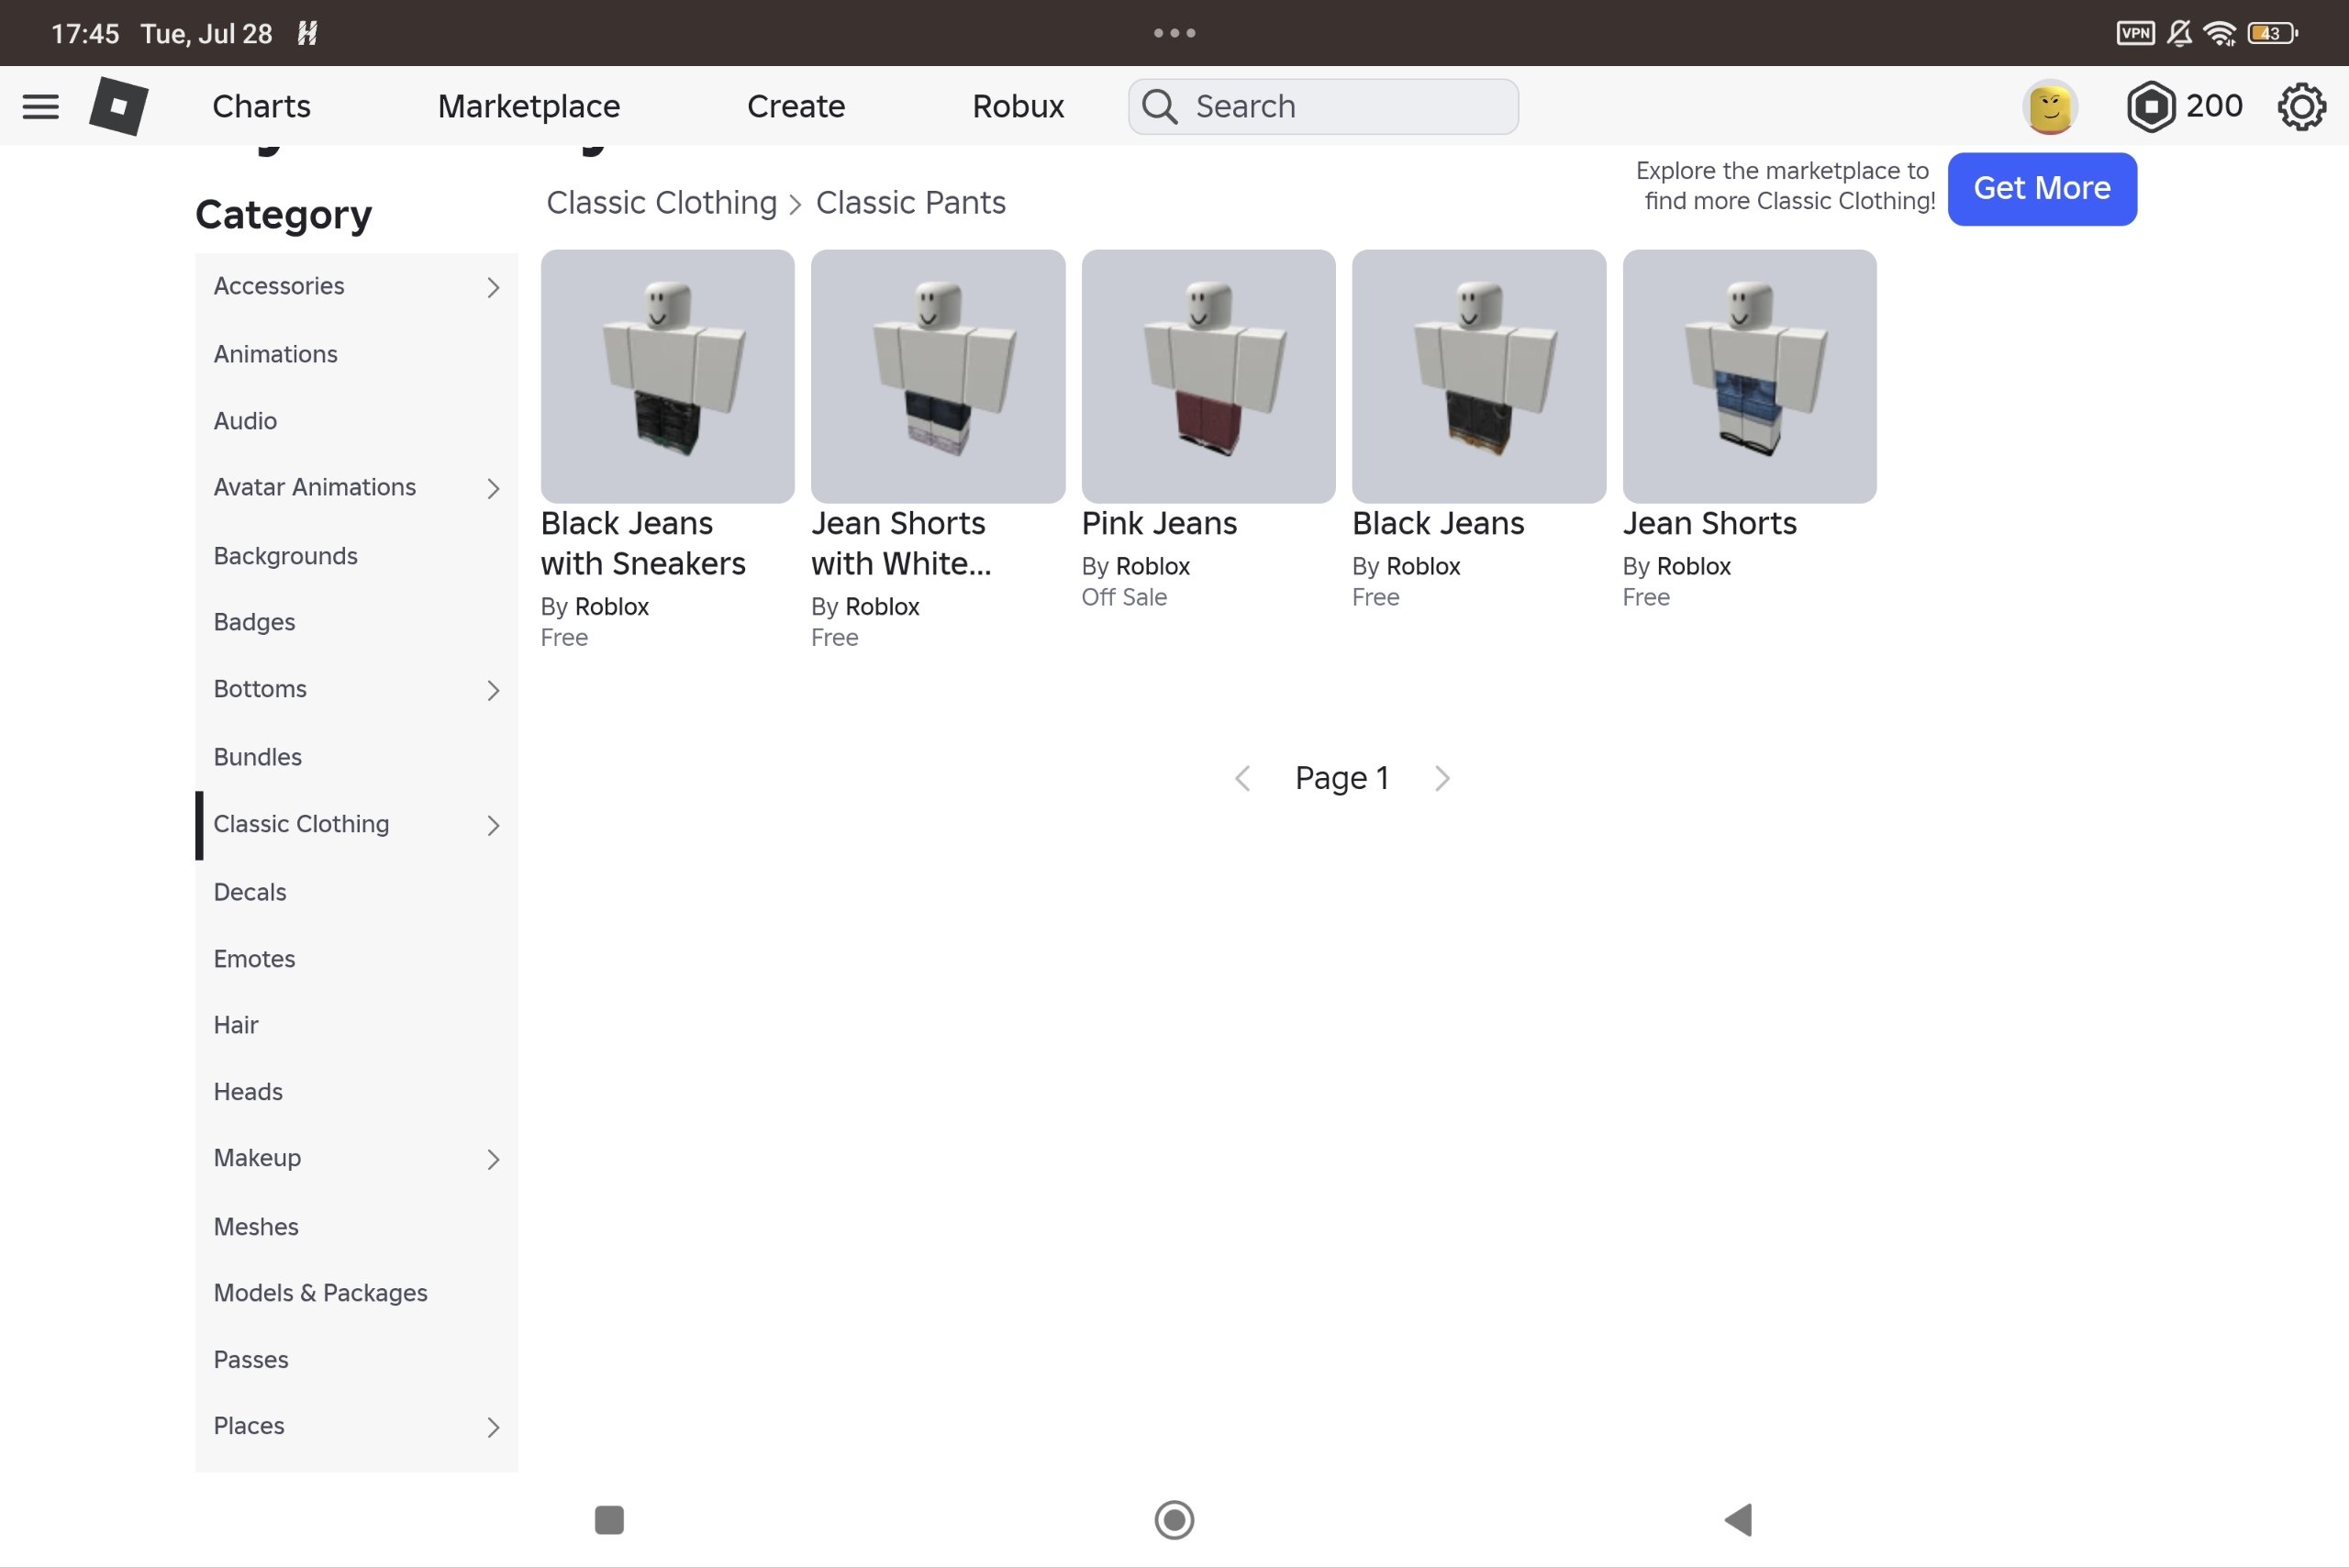Open the Jean Shorts with White thumbnail
Screen dimensions: 2349x1568
tap(938, 376)
